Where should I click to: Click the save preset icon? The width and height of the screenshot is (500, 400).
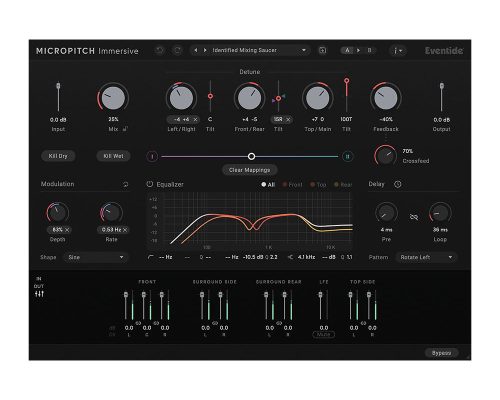(322, 50)
